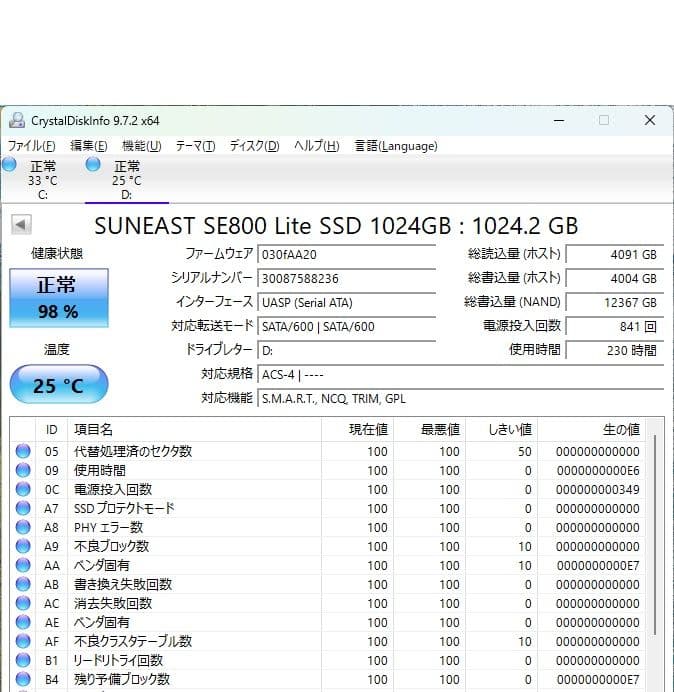Click the 25 °C temperature button
The image size is (674, 692).
point(59,384)
